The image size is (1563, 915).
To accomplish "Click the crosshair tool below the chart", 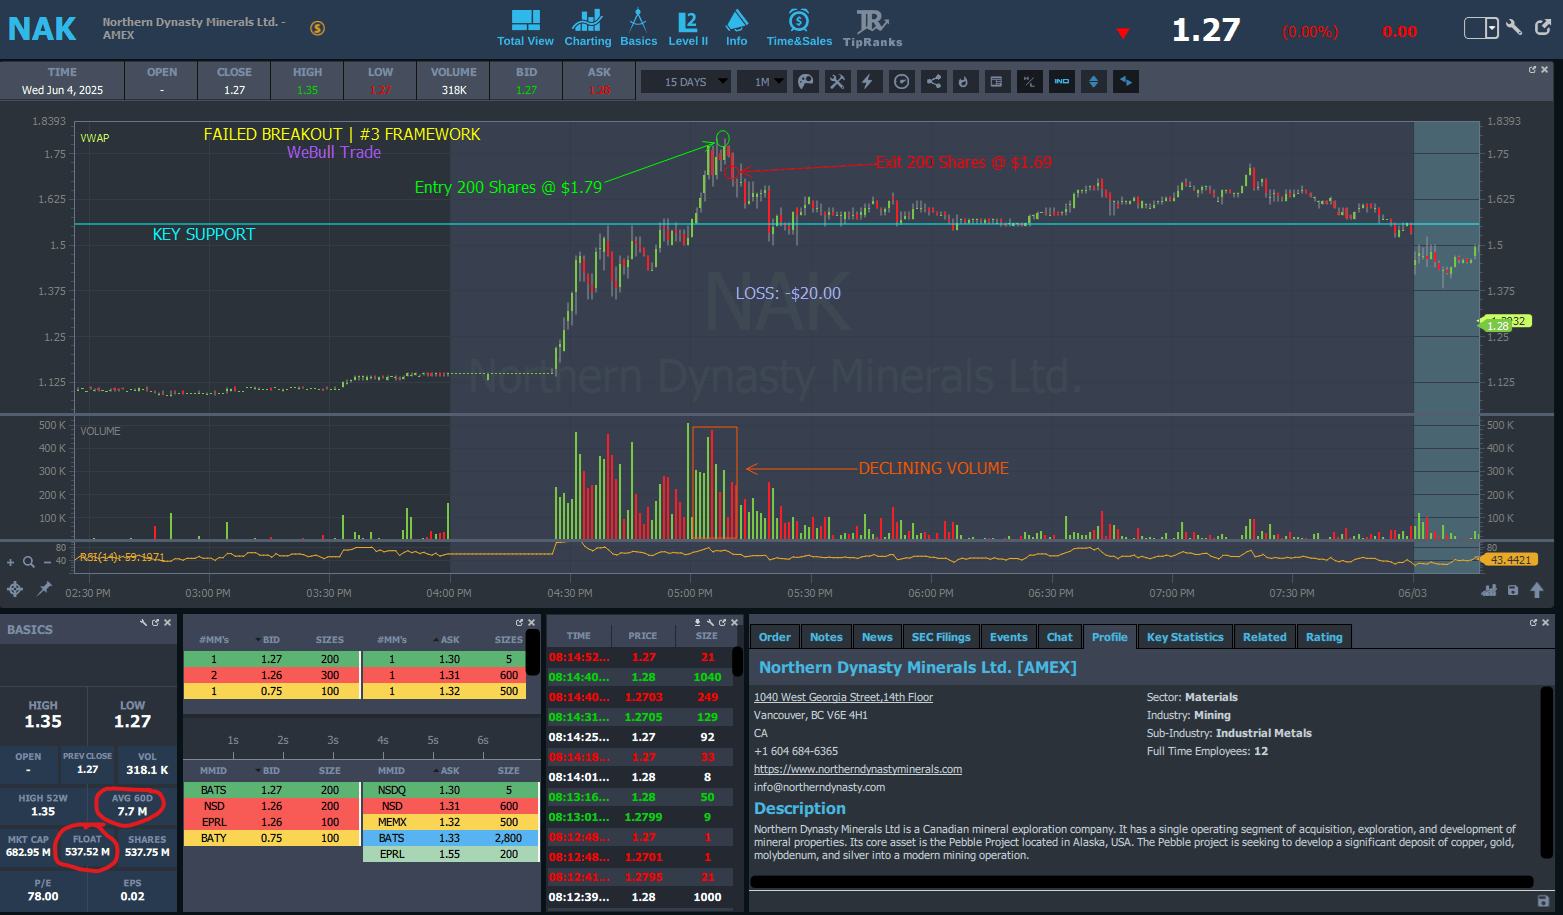I will (x=15, y=589).
